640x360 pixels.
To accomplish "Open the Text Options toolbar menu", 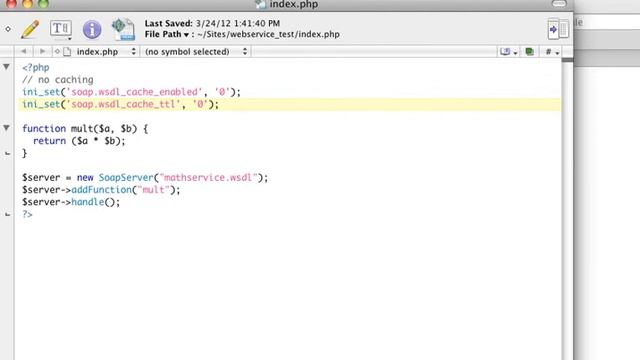I will pyautogui.click(x=61, y=30).
